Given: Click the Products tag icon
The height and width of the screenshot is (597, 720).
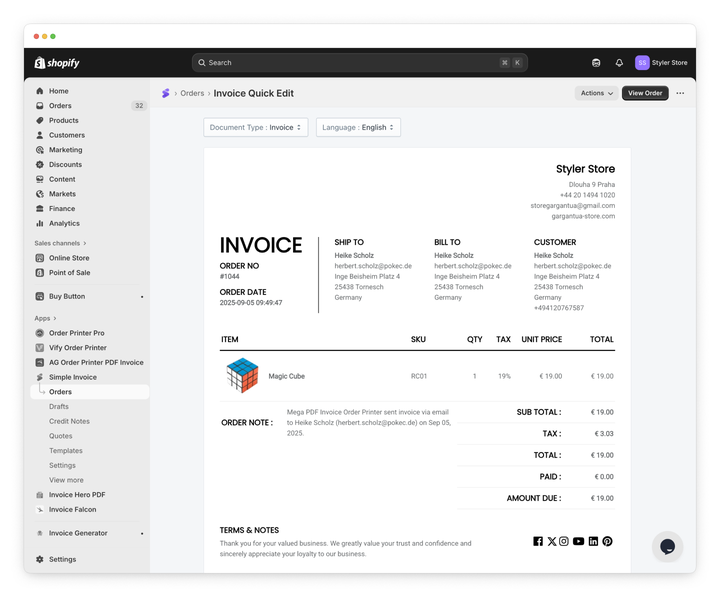Looking at the screenshot, I should (x=40, y=120).
